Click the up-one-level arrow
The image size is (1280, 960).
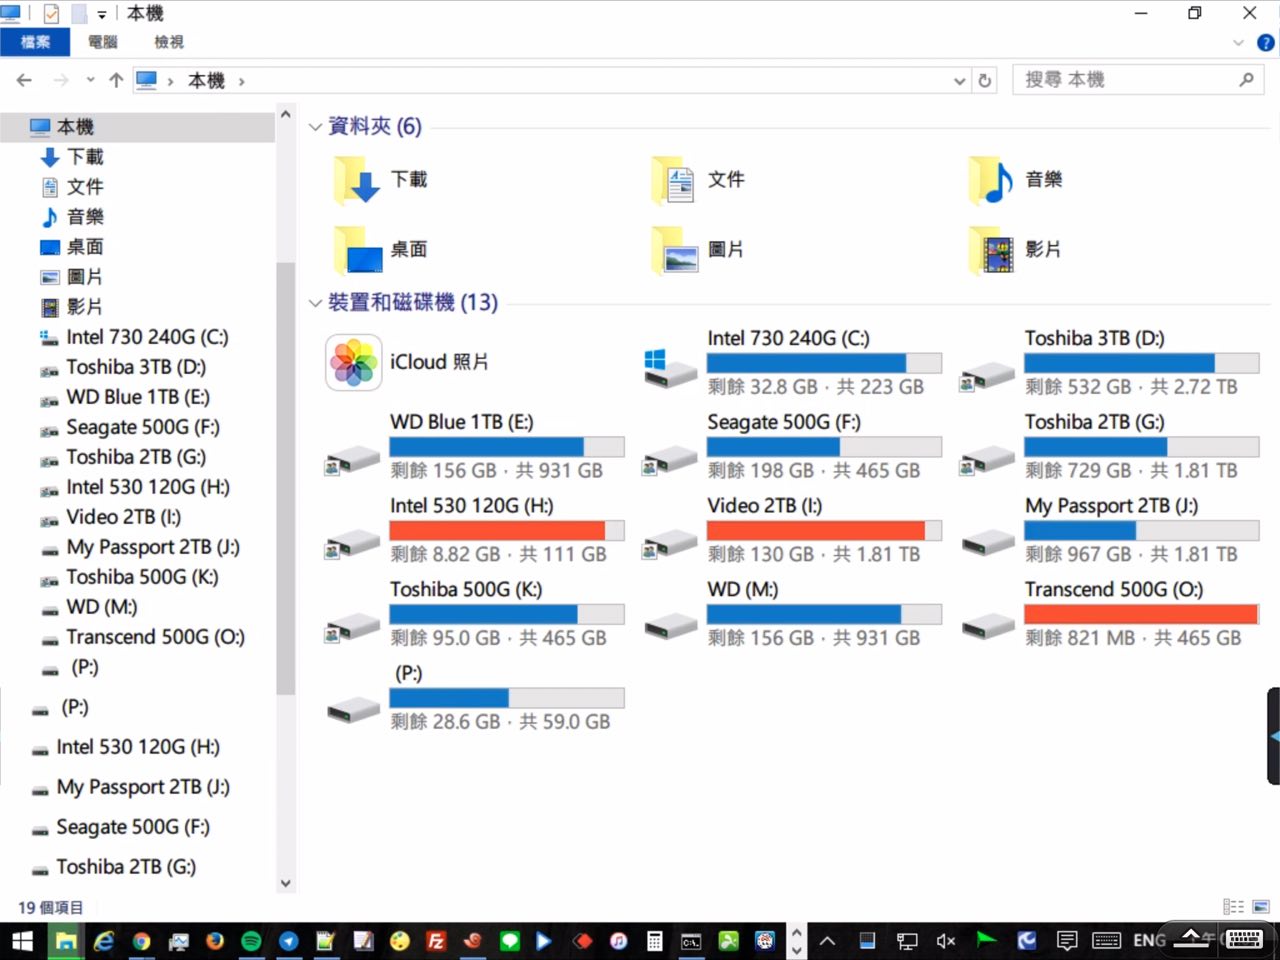116,80
